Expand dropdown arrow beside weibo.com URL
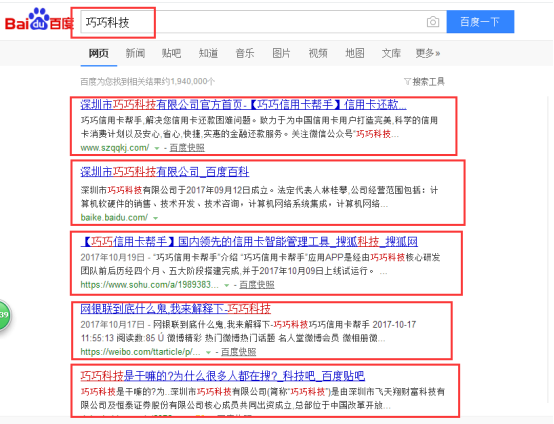 pos(208,352)
